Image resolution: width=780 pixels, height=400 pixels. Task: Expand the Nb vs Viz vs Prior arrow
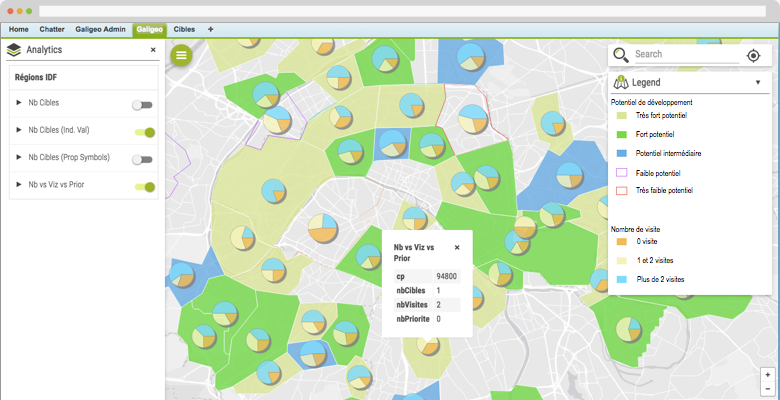(19, 185)
